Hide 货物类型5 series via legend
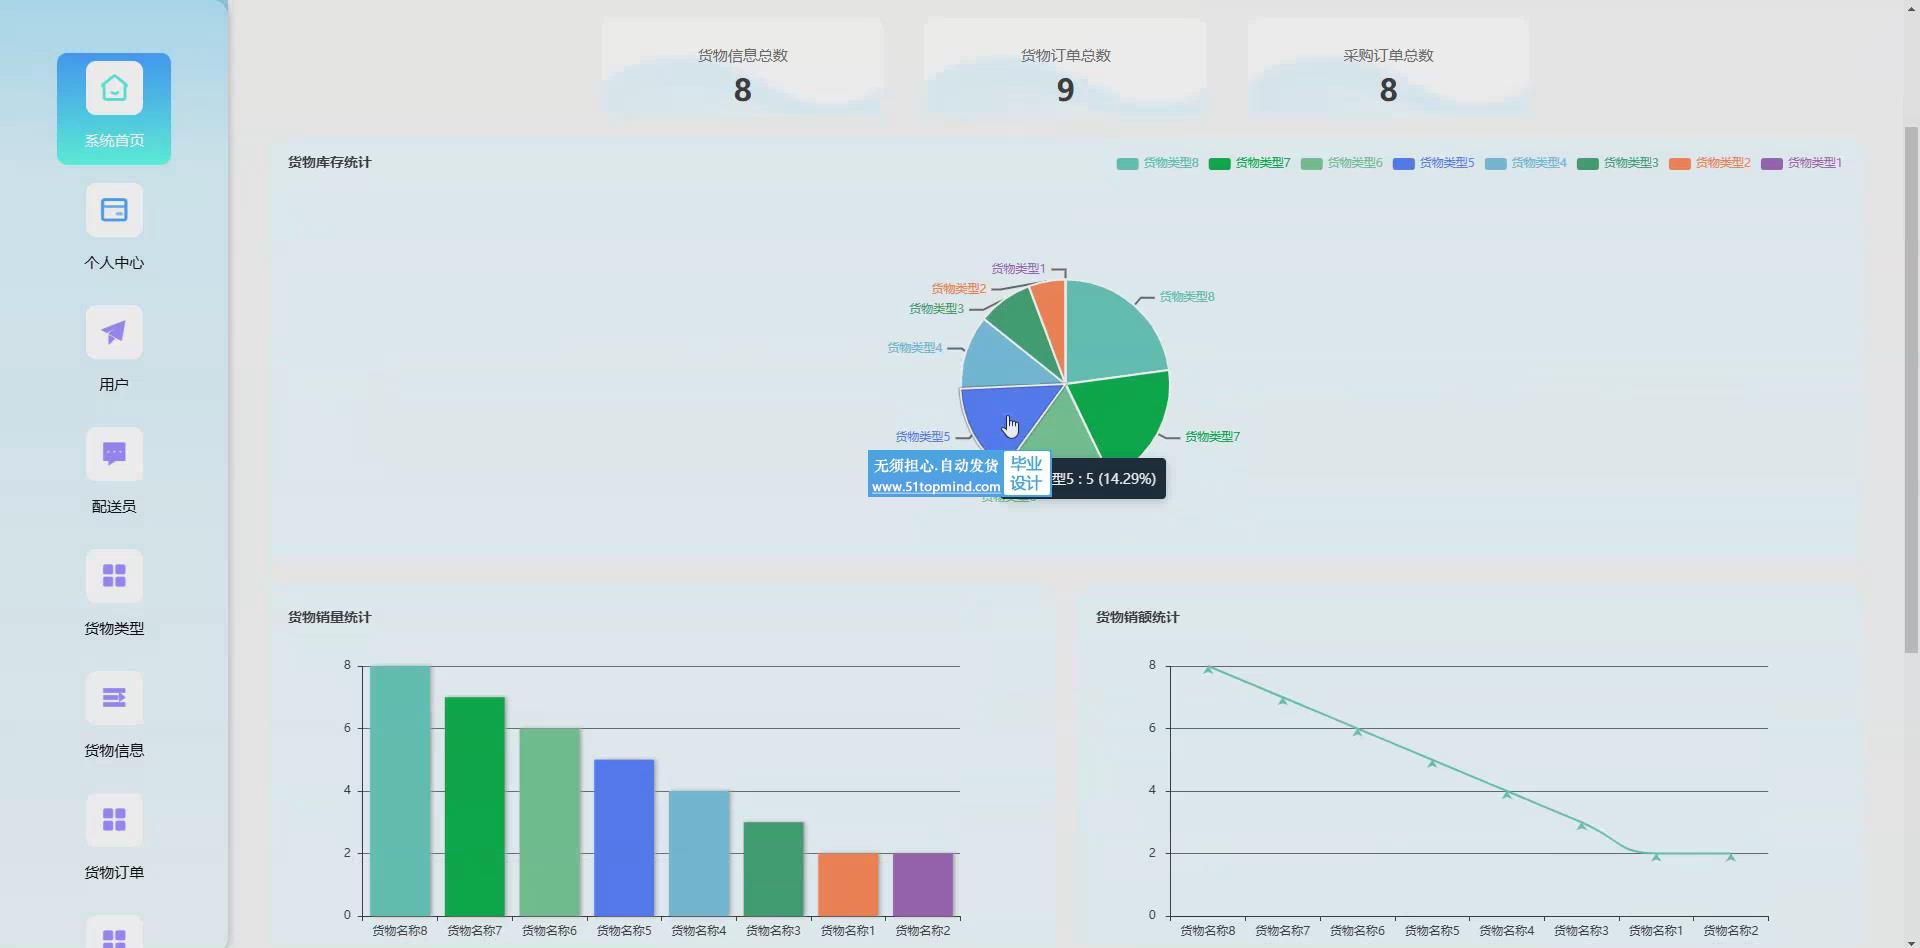The width and height of the screenshot is (1920, 948). [x=1433, y=163]
